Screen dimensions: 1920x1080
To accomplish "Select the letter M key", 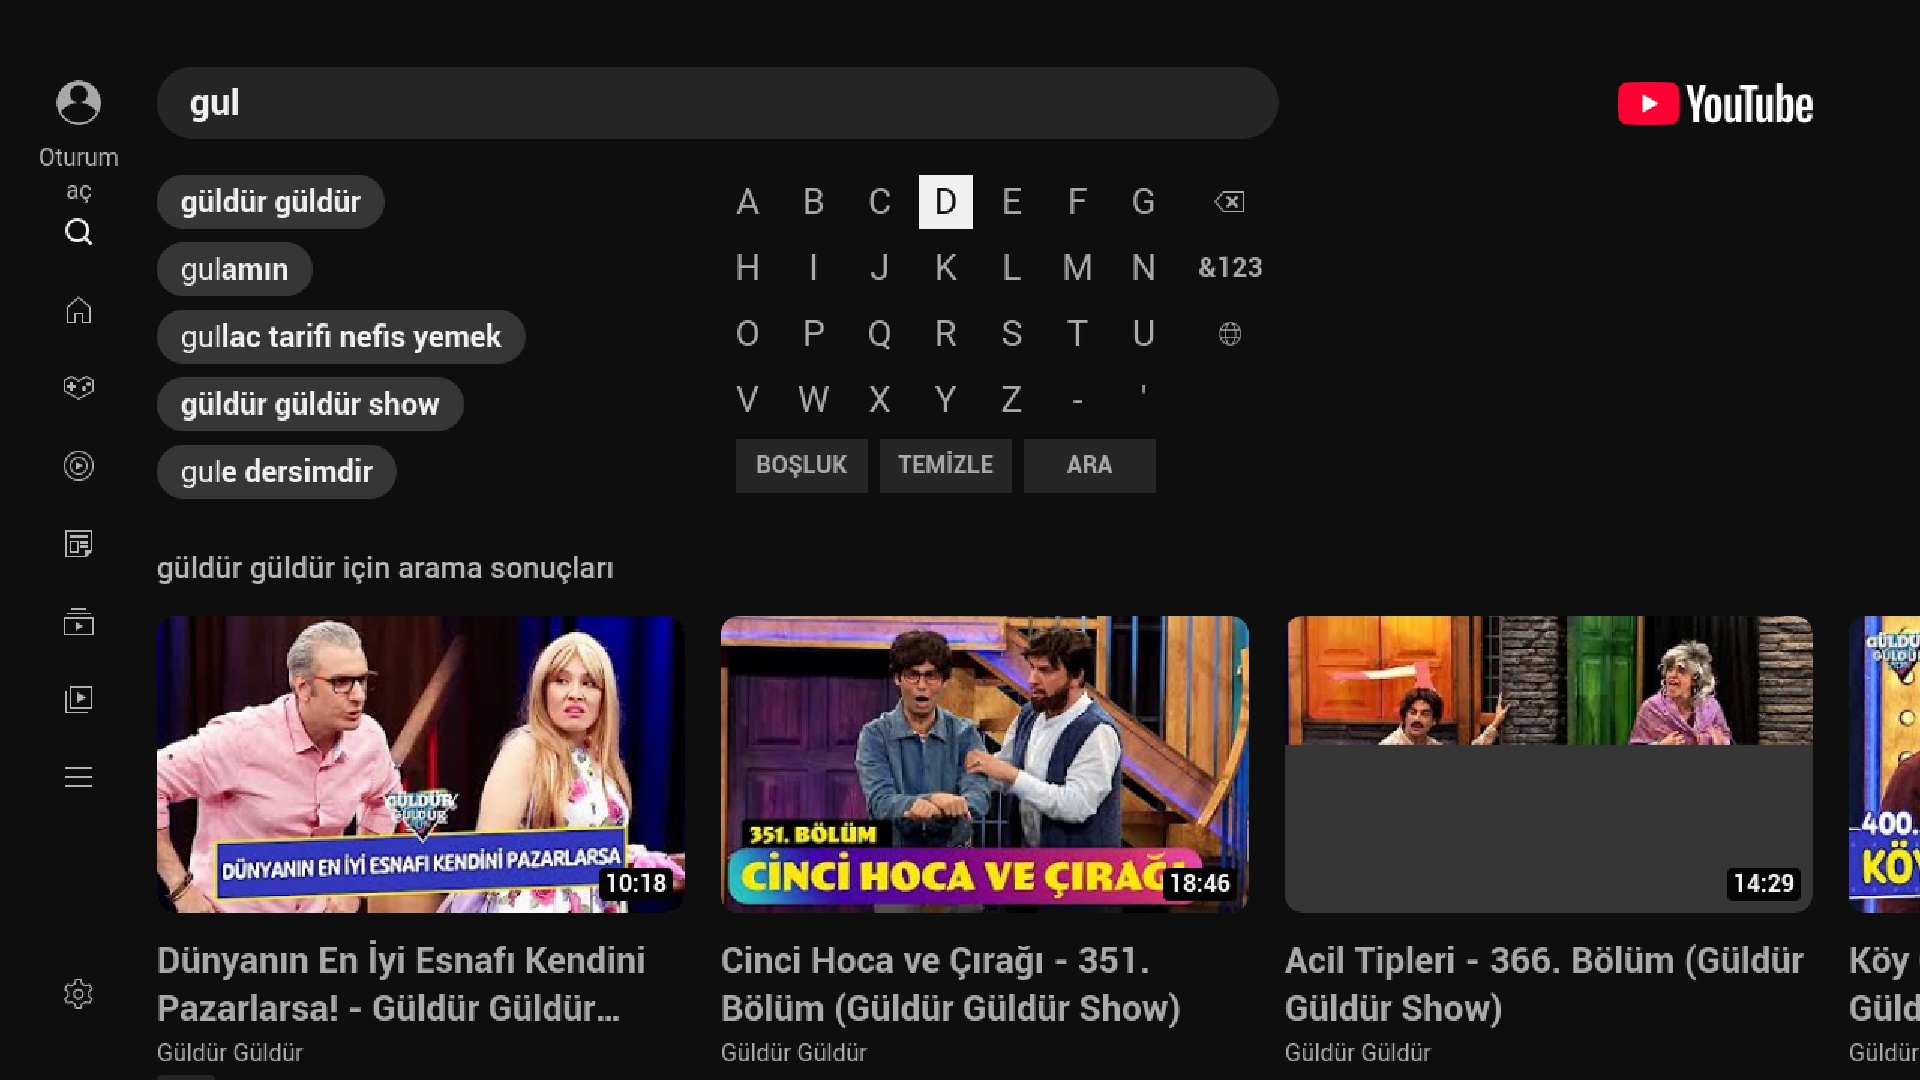I will (1078, 268).
